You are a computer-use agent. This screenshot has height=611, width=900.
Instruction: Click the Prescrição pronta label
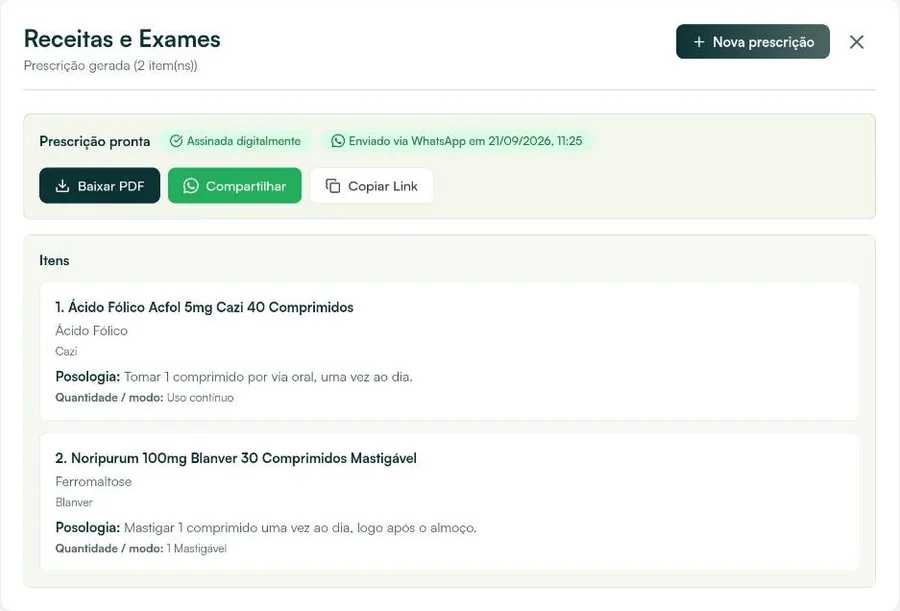point(95,141)
